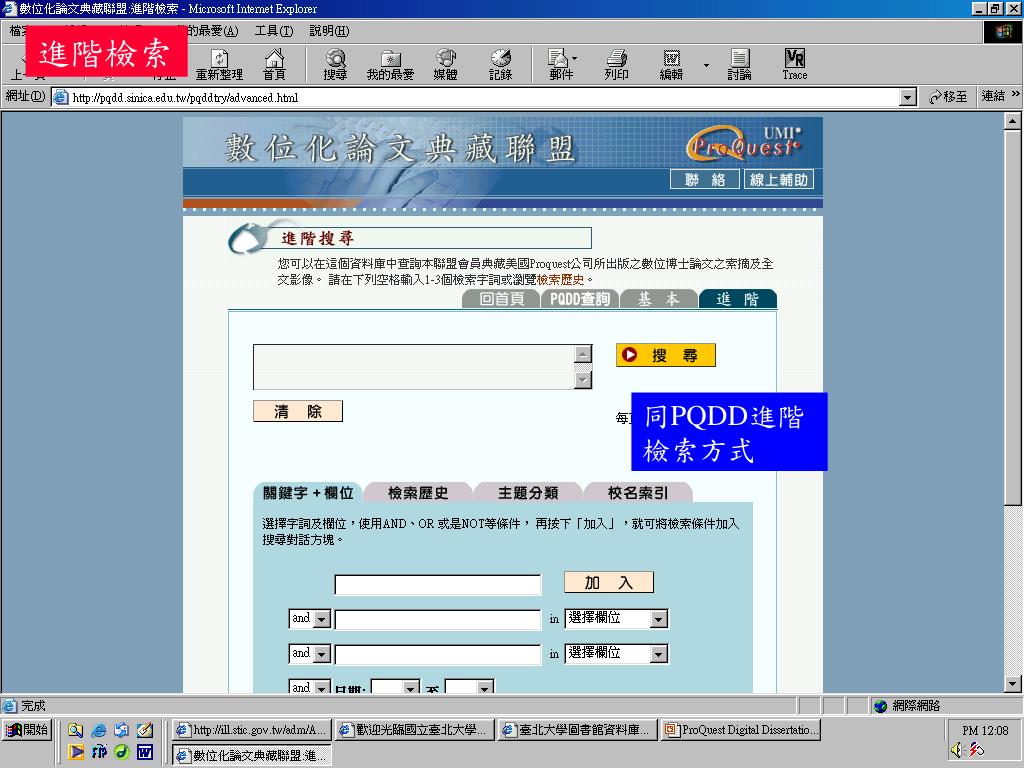Click the first keyword input field

438,584
